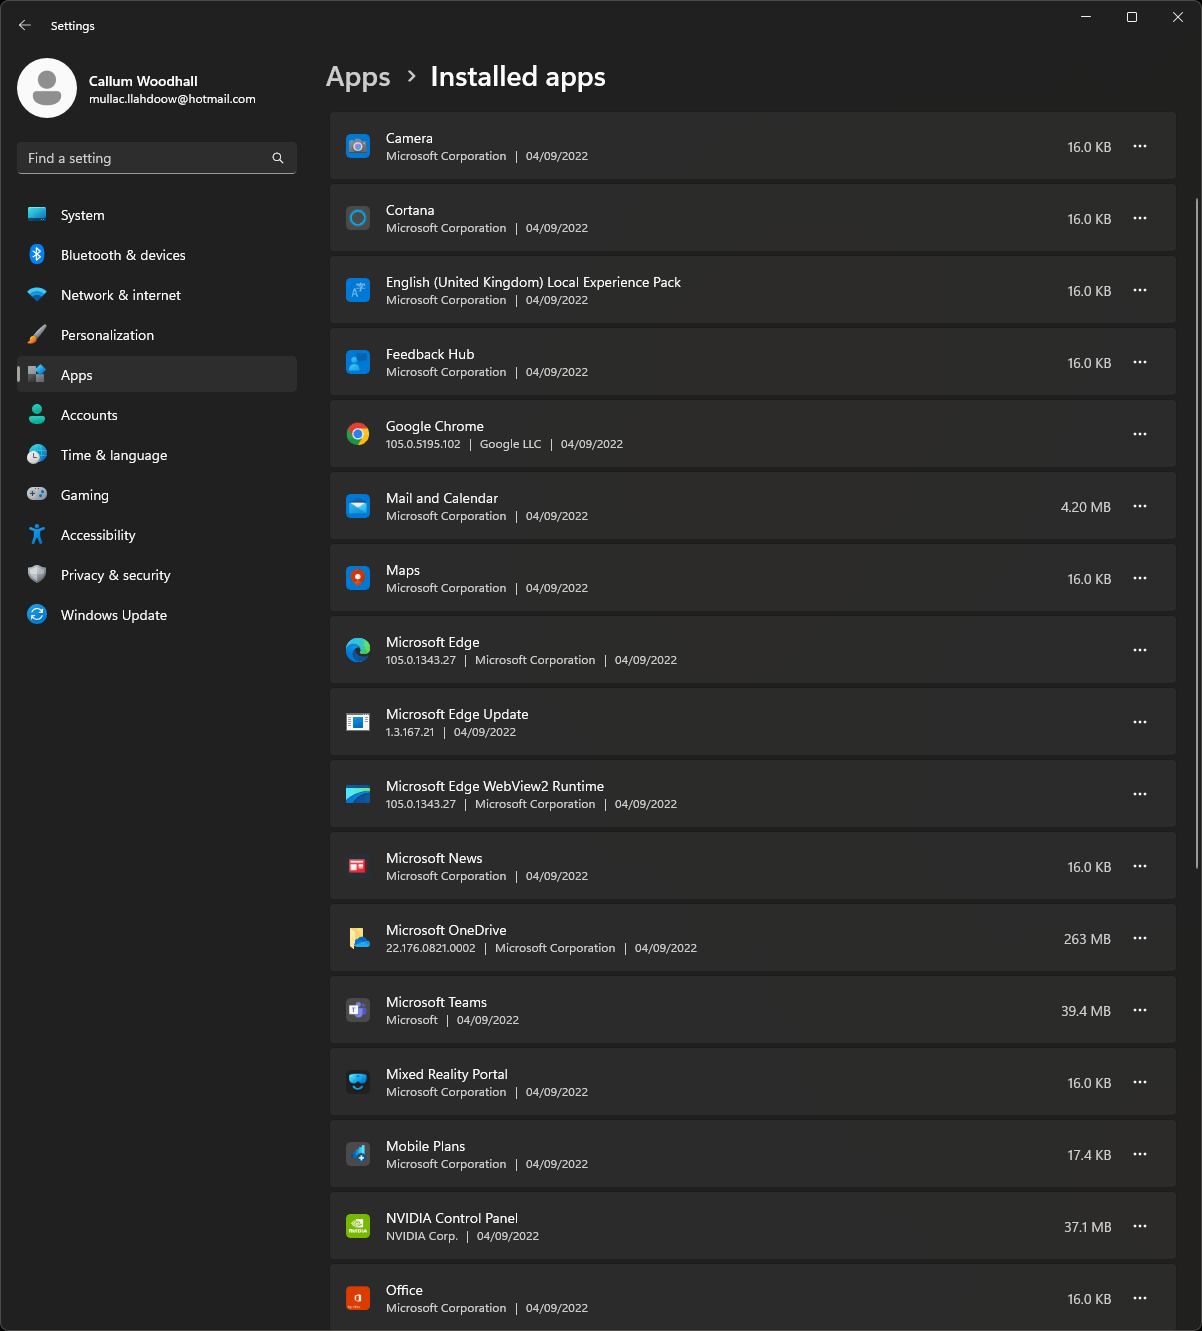Click the Apps breadcrumb link
1202x1331 pixels.
pyautogui.click(x=358, y=77)
